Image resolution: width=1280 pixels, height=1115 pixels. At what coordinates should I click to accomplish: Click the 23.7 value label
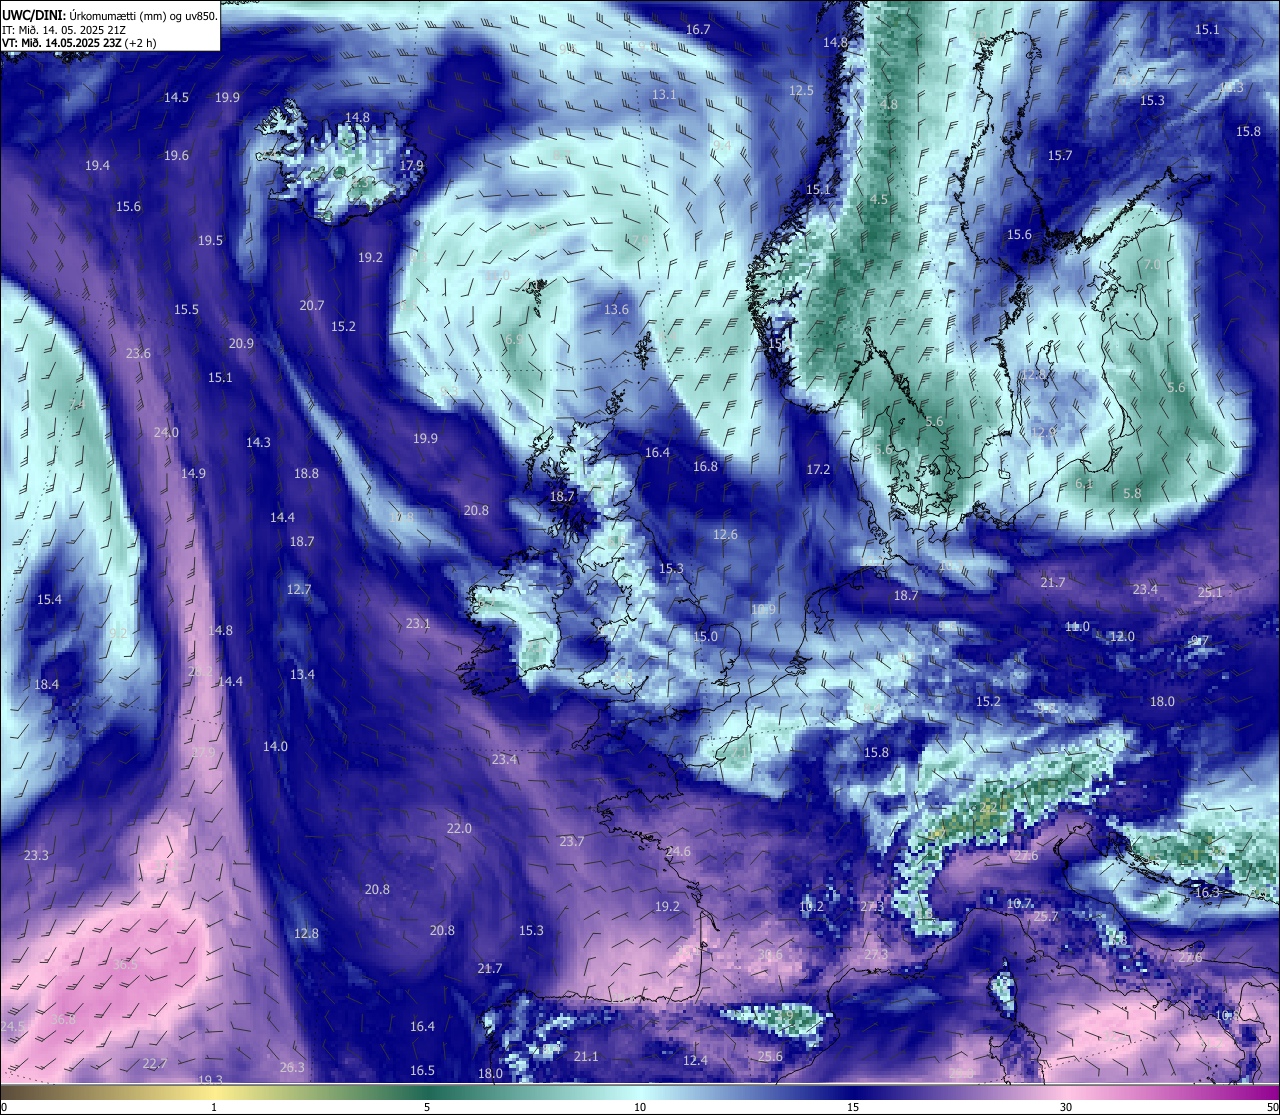tap(571, 841)
